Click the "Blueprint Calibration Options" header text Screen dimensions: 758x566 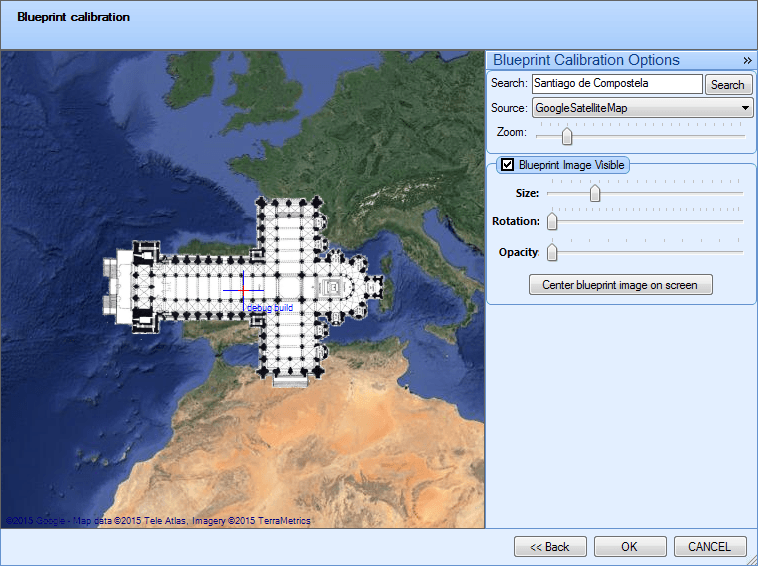586,60
